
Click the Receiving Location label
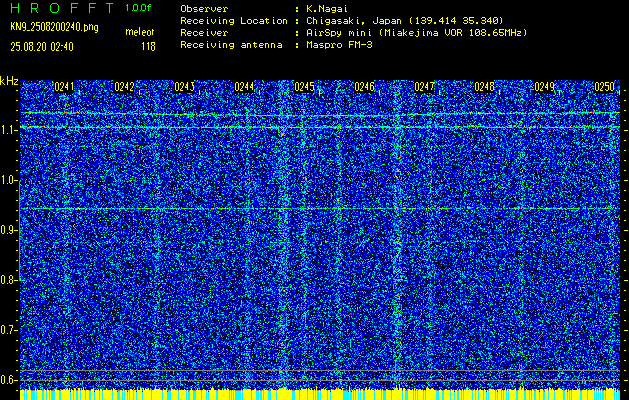[x=234, y=20]
